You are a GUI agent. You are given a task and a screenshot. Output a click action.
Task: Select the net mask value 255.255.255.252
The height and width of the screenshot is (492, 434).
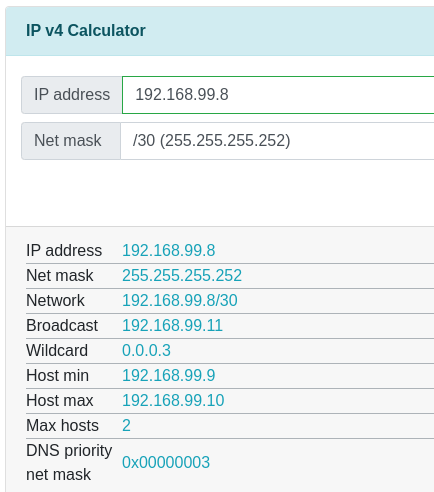[182, 275]
